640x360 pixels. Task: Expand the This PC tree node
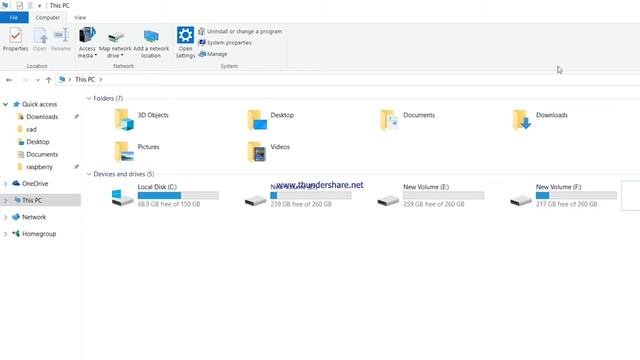pyautogui.click(x=5, y=200)
